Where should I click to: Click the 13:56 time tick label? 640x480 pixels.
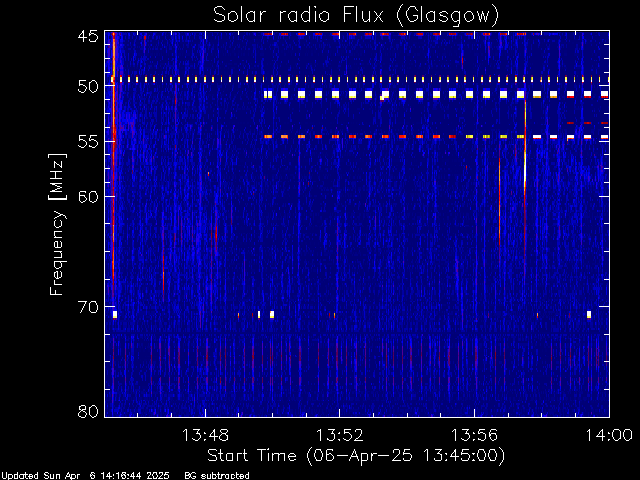(474, 435)
